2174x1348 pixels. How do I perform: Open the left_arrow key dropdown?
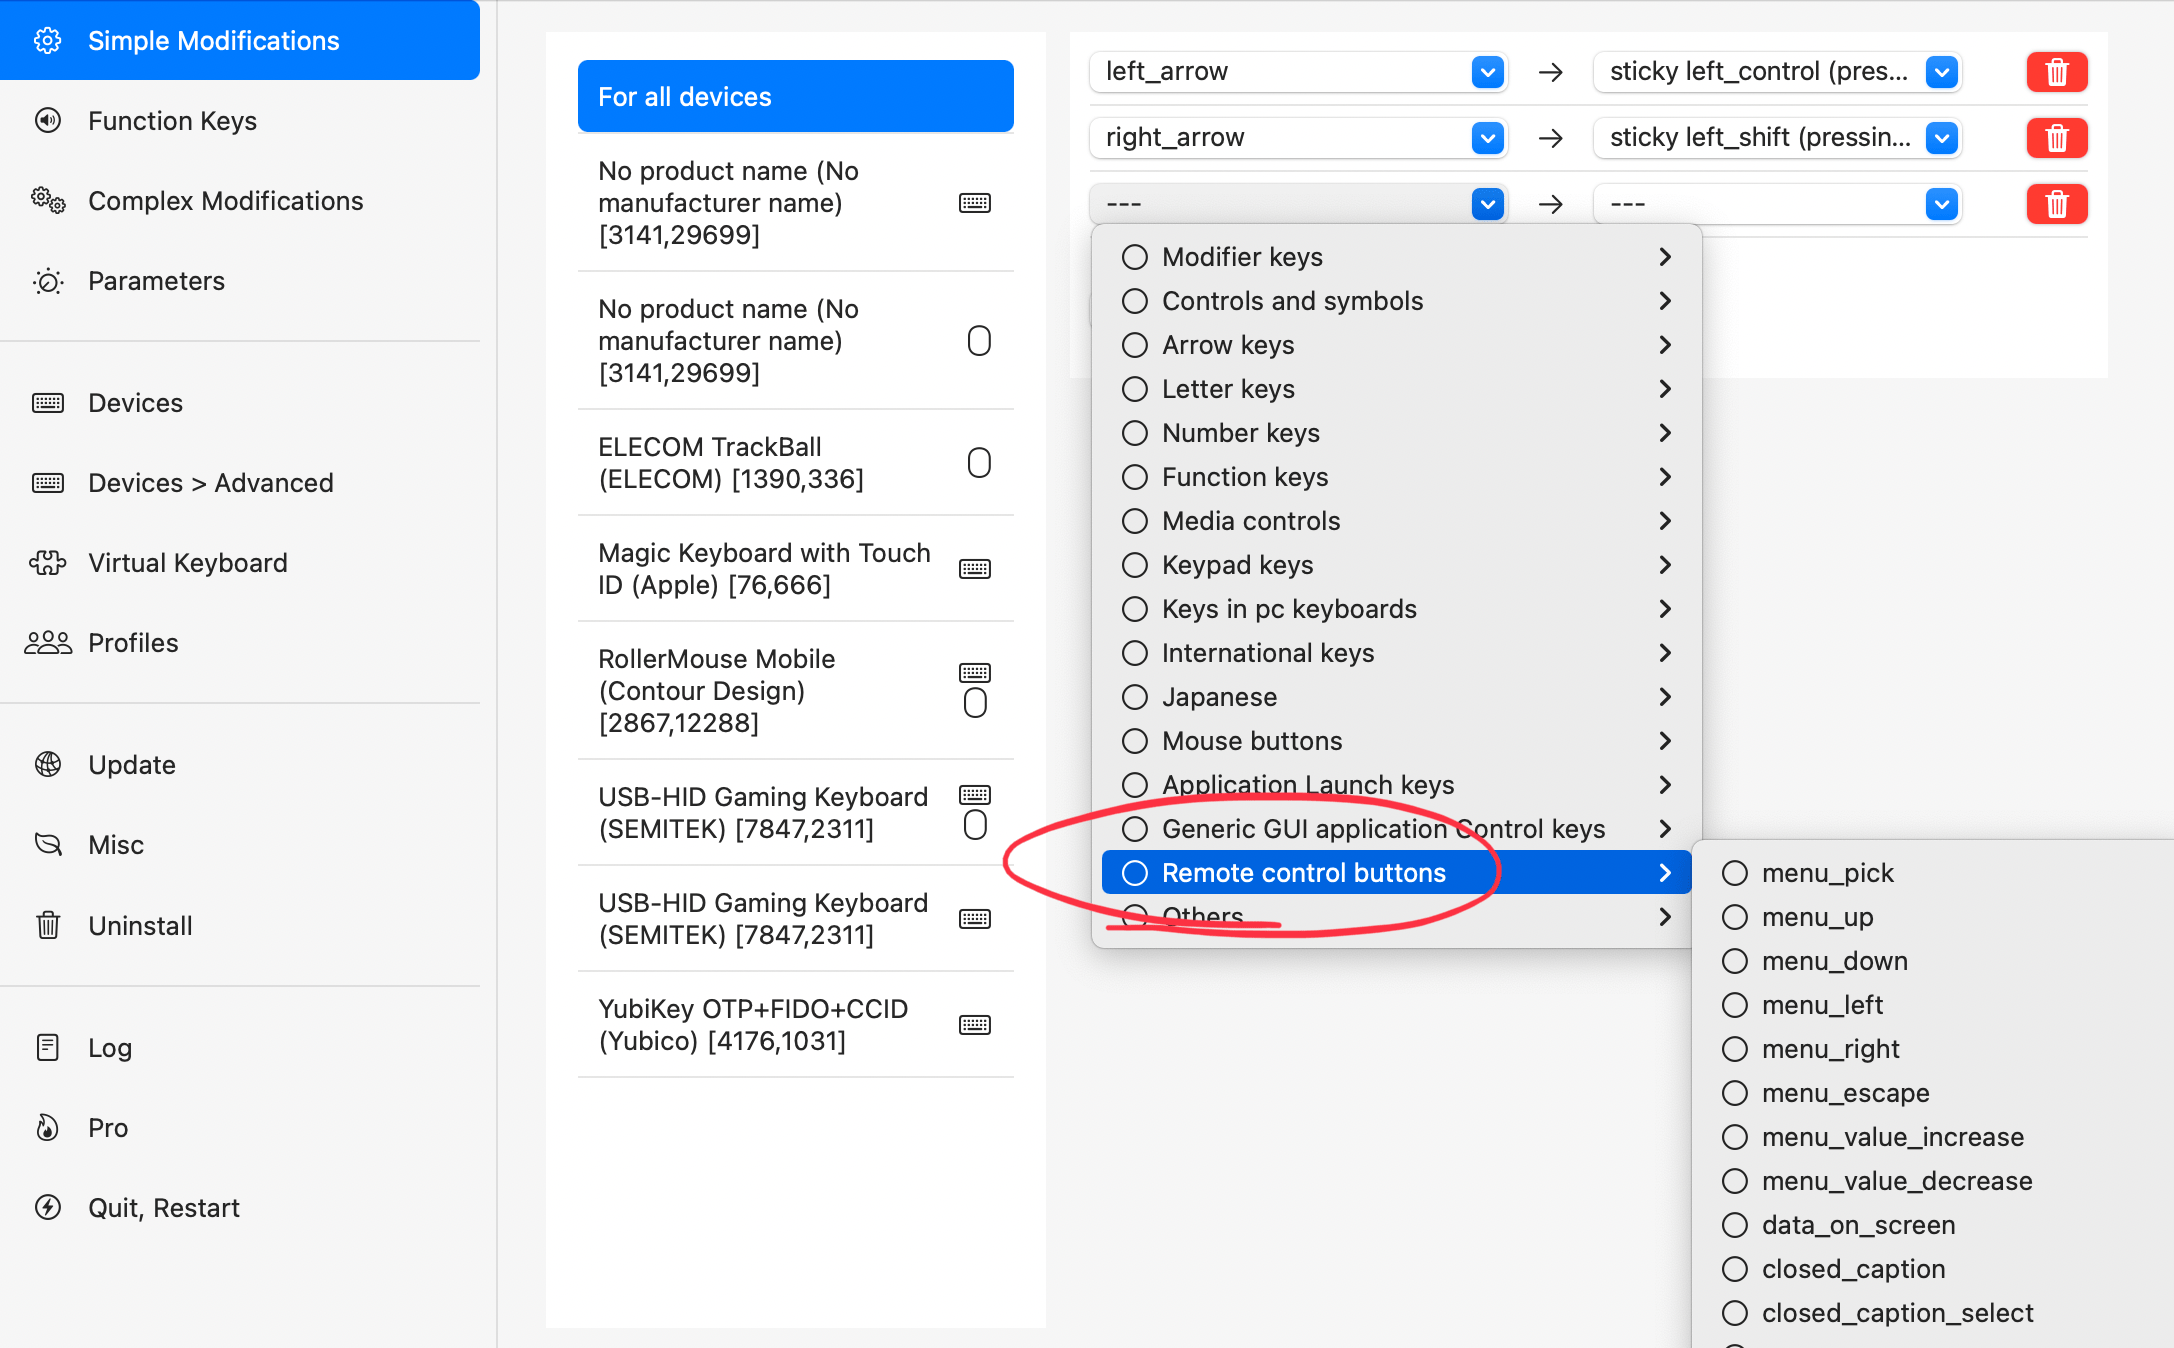(1488, 71)
